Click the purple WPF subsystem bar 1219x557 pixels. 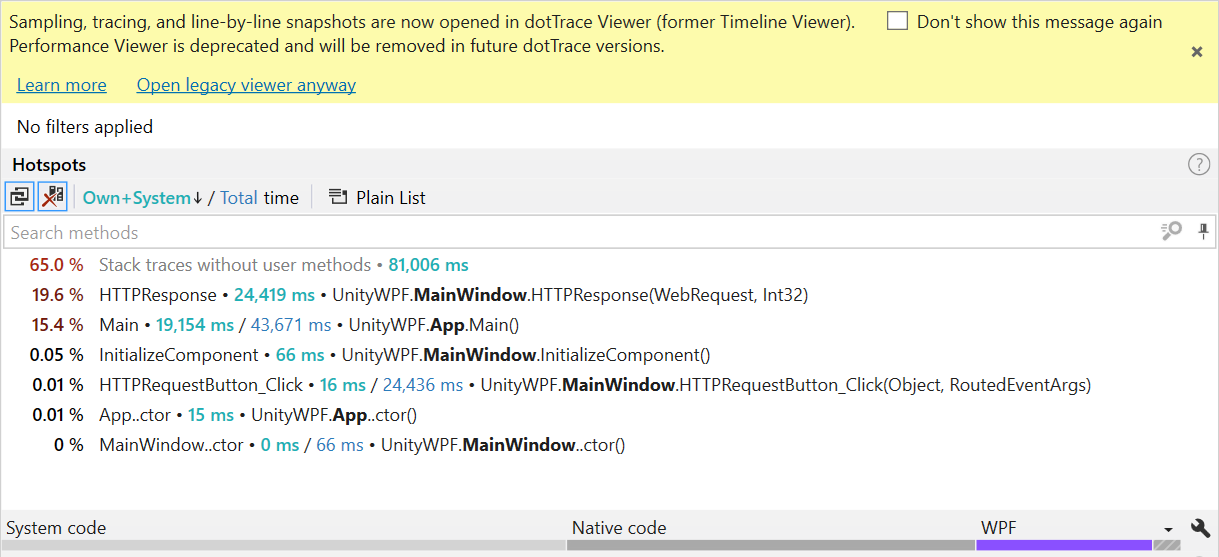pos(1064,545)
